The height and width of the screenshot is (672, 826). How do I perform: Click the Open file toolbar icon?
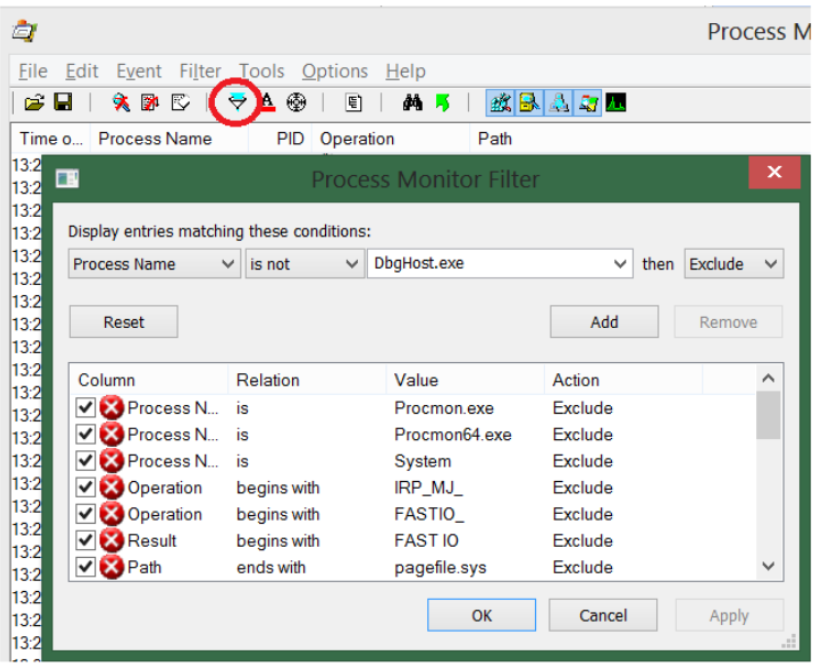click(x=35, y=102)
